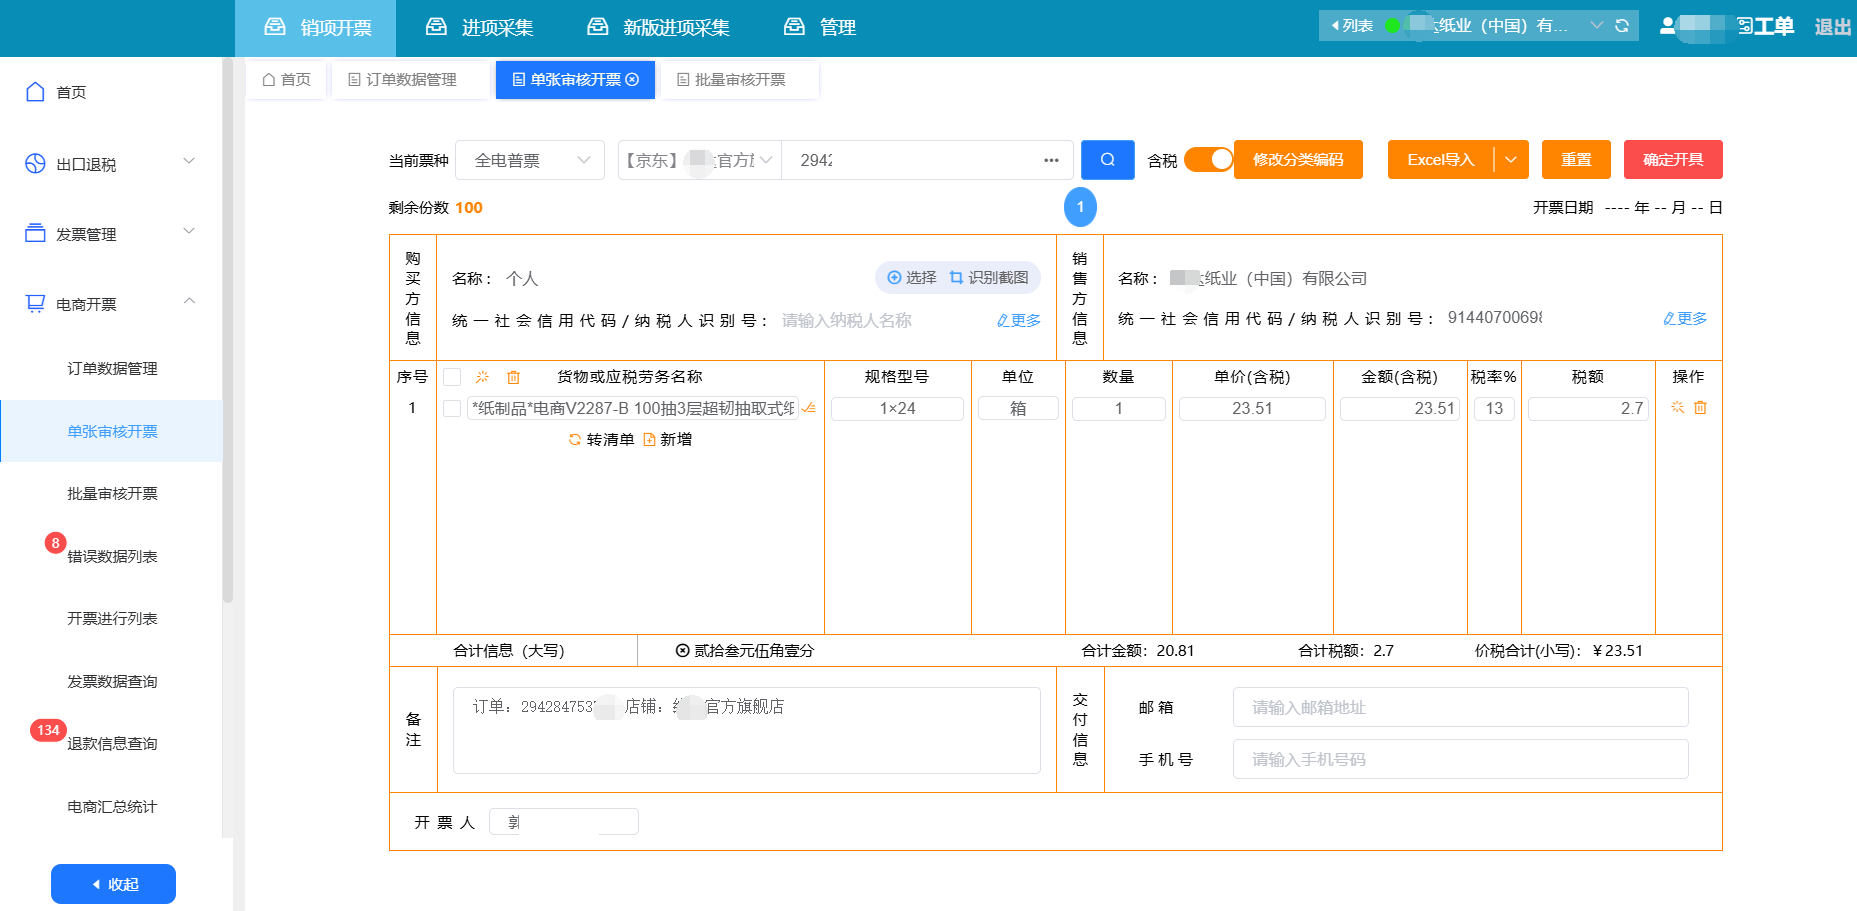Click the header trash delete icon
Viewport: 1857px width, 911px height.
pyautogui.click(x=514, y=377)
